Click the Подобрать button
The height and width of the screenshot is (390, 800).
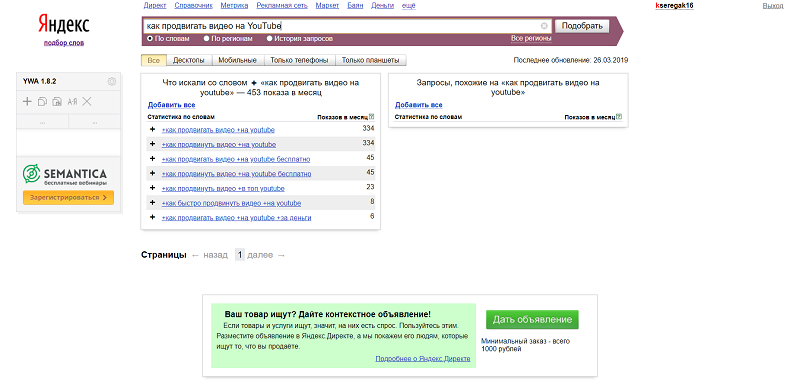pyautogui.click(x=582, y=26)
